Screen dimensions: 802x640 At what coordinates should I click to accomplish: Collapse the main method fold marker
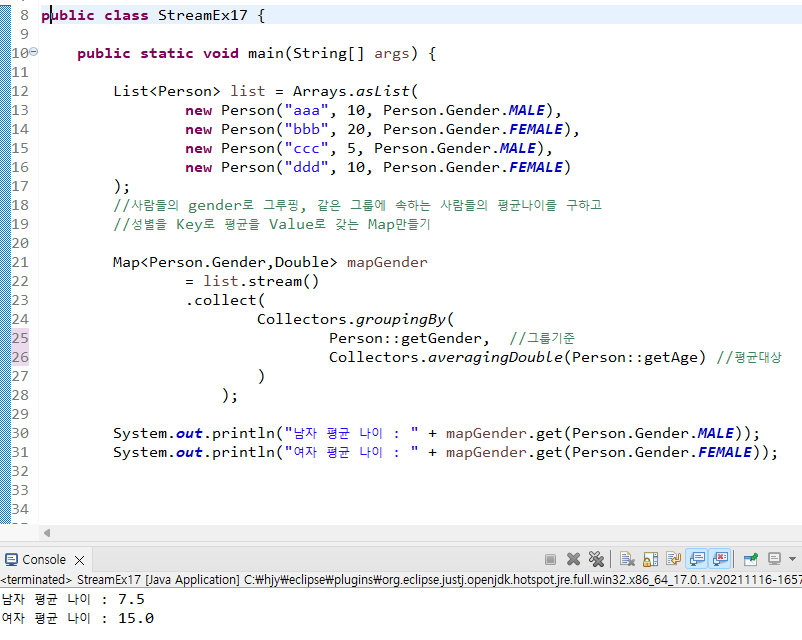(x=34, y=52)
